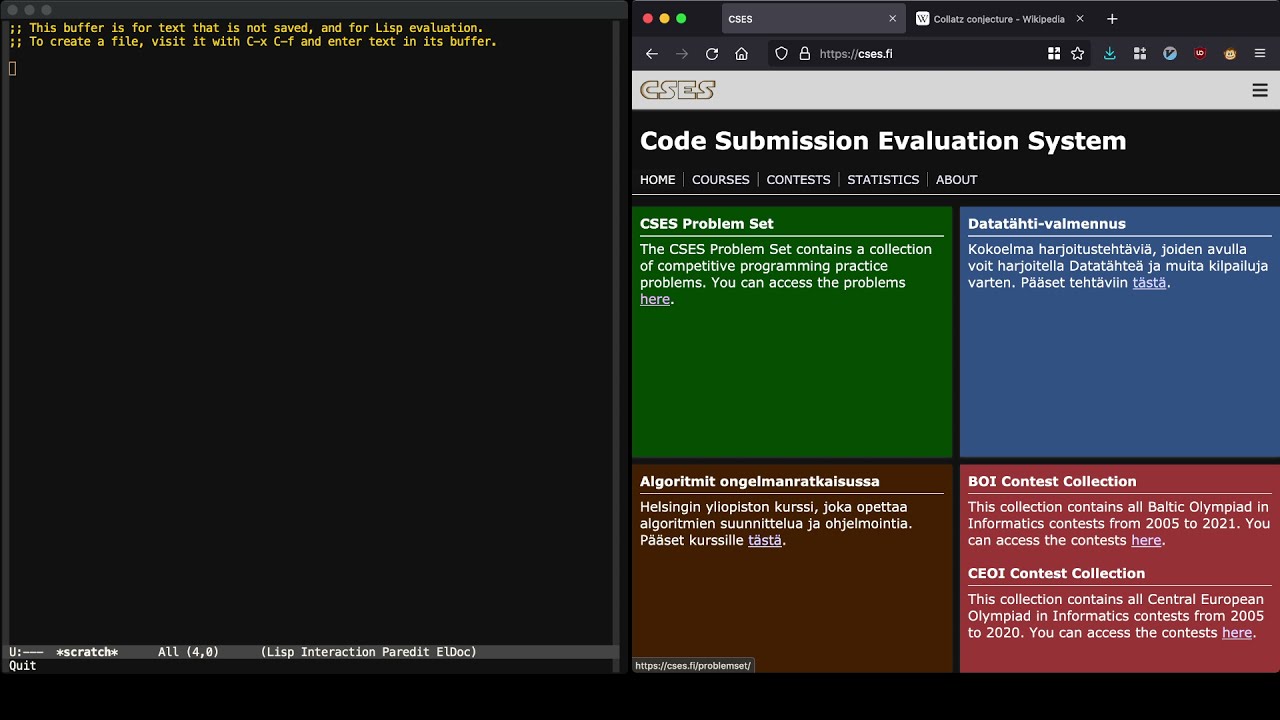Click the grid icon inside the address bar
Screen dimensions: 1280x720
point(1053,54)
